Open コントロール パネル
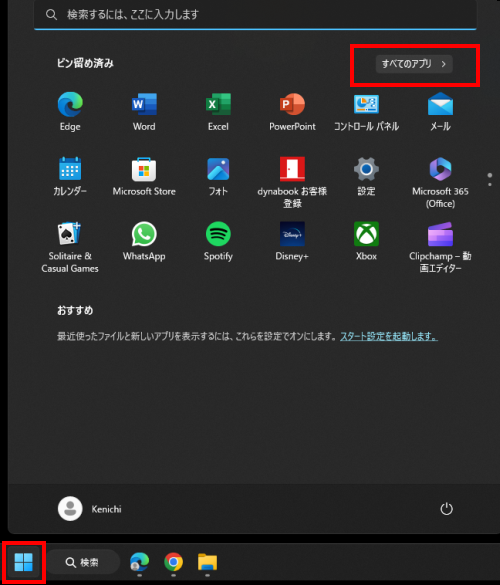This screenshot has width=500, height=585. [x=366, y=111]
